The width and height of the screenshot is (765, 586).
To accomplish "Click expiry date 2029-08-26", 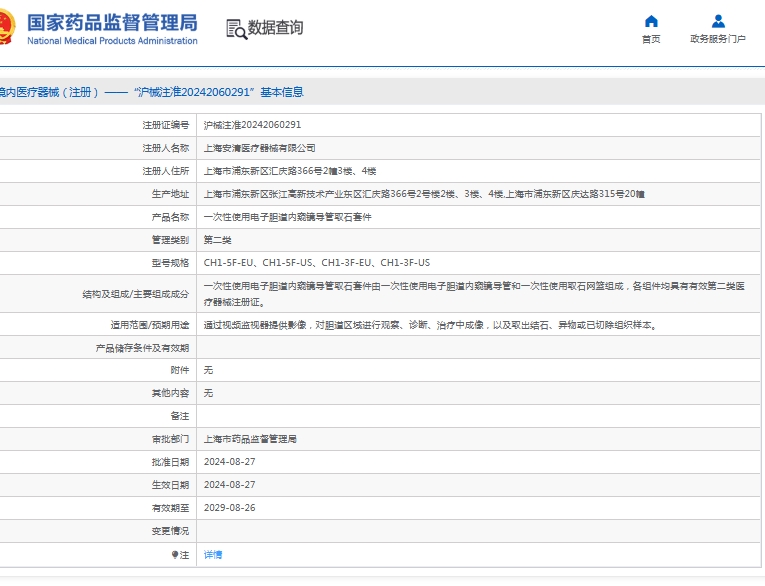I will click(x=229, y=507).
